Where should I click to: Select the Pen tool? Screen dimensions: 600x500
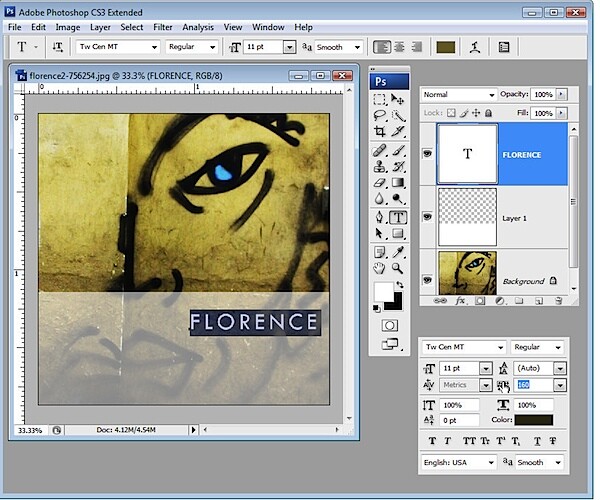[380, 218]
